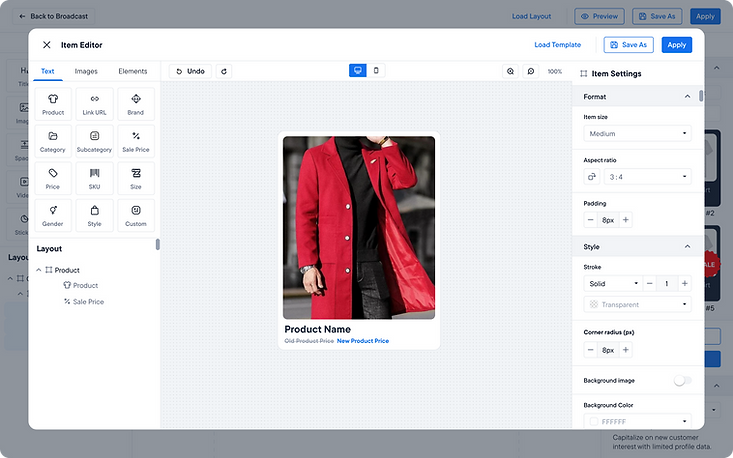Click the red coat product image
The height and width of the screenshot is (458, 733).
tap(359, 228)
